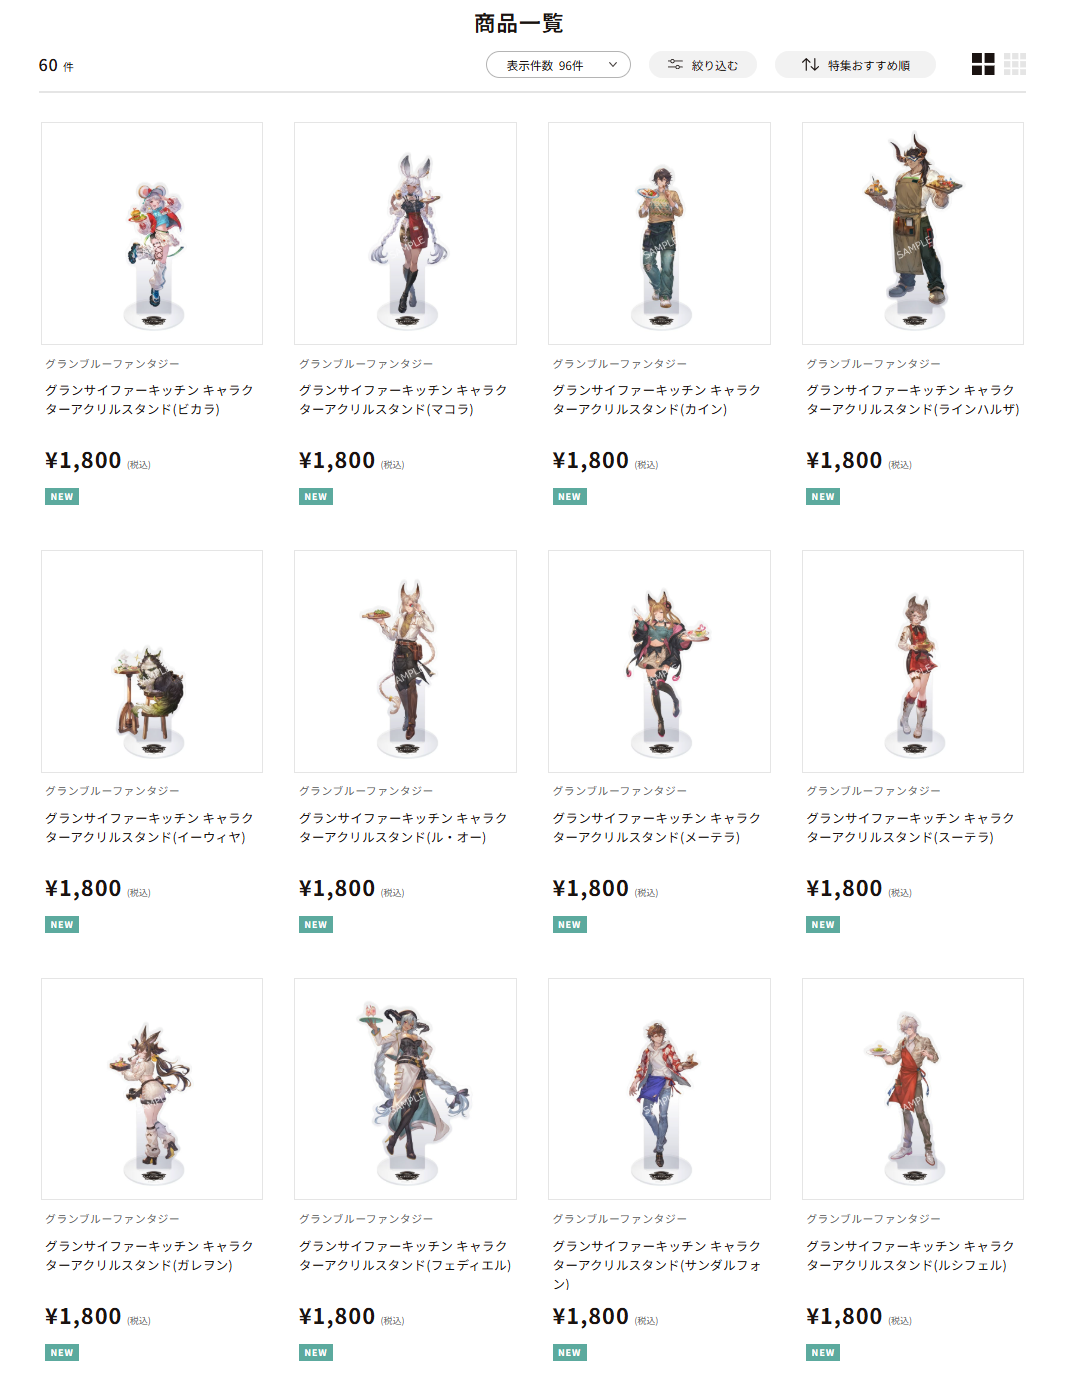The width and height of the screenshot is (1065, 1382).
Task: Switch to large grid view icon
Action: tap(983, 64)
